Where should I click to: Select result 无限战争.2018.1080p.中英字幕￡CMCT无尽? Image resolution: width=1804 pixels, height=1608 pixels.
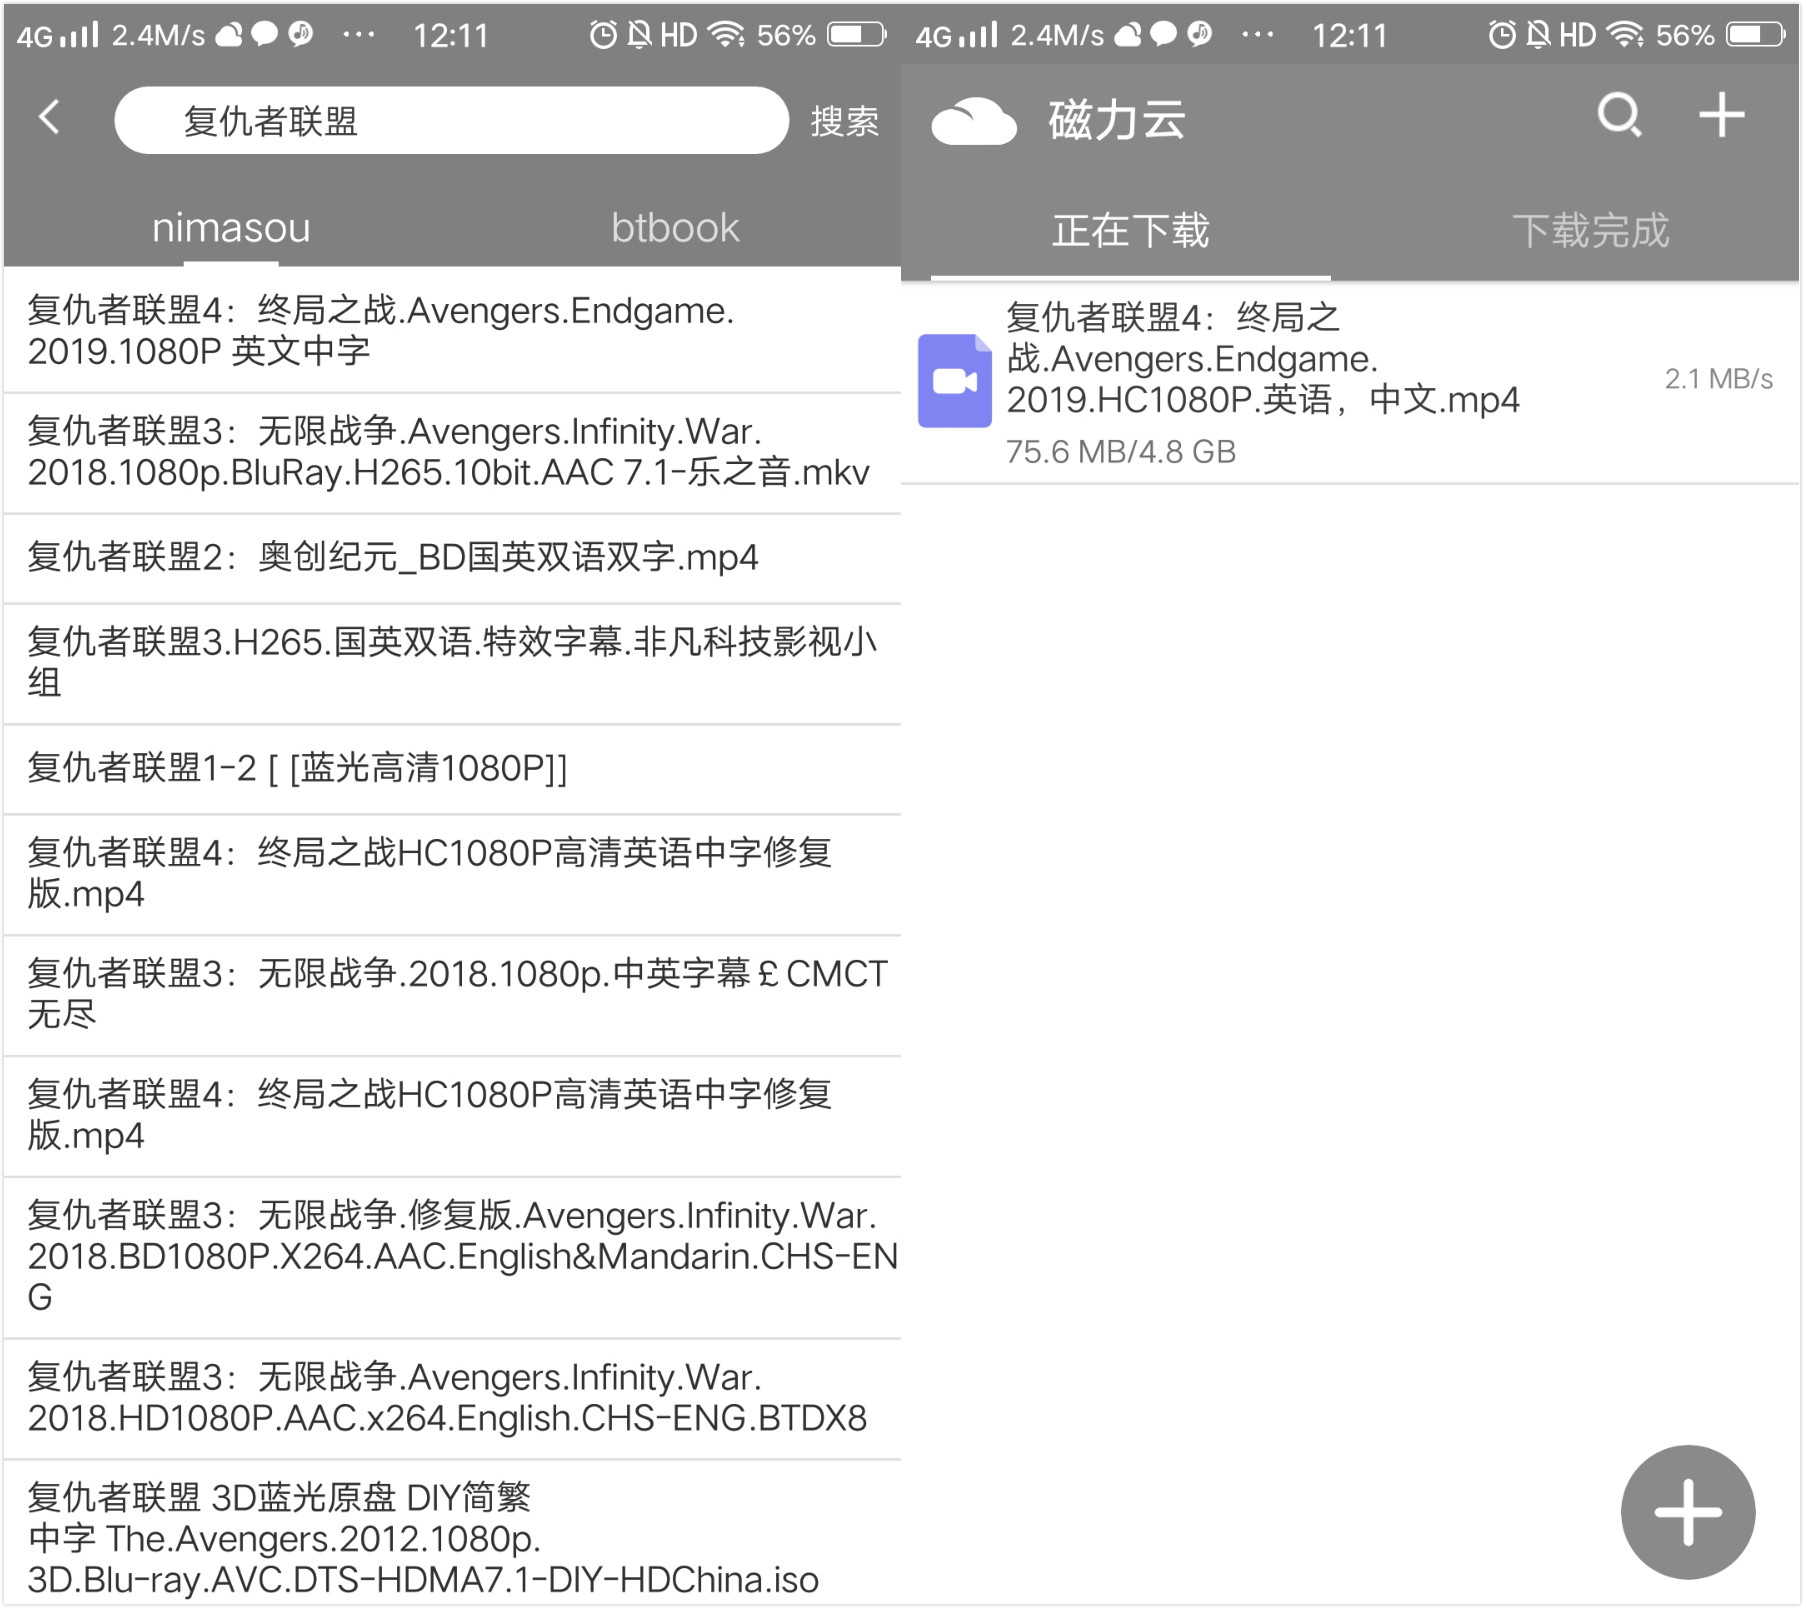tap(452, 994)
